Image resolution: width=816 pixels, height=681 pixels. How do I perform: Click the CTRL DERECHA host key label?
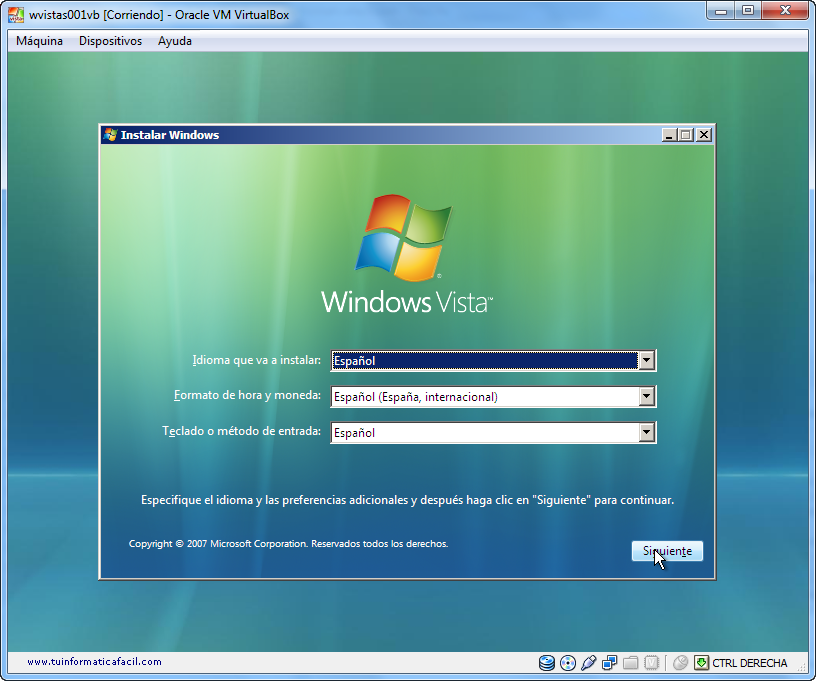(749, 663)
